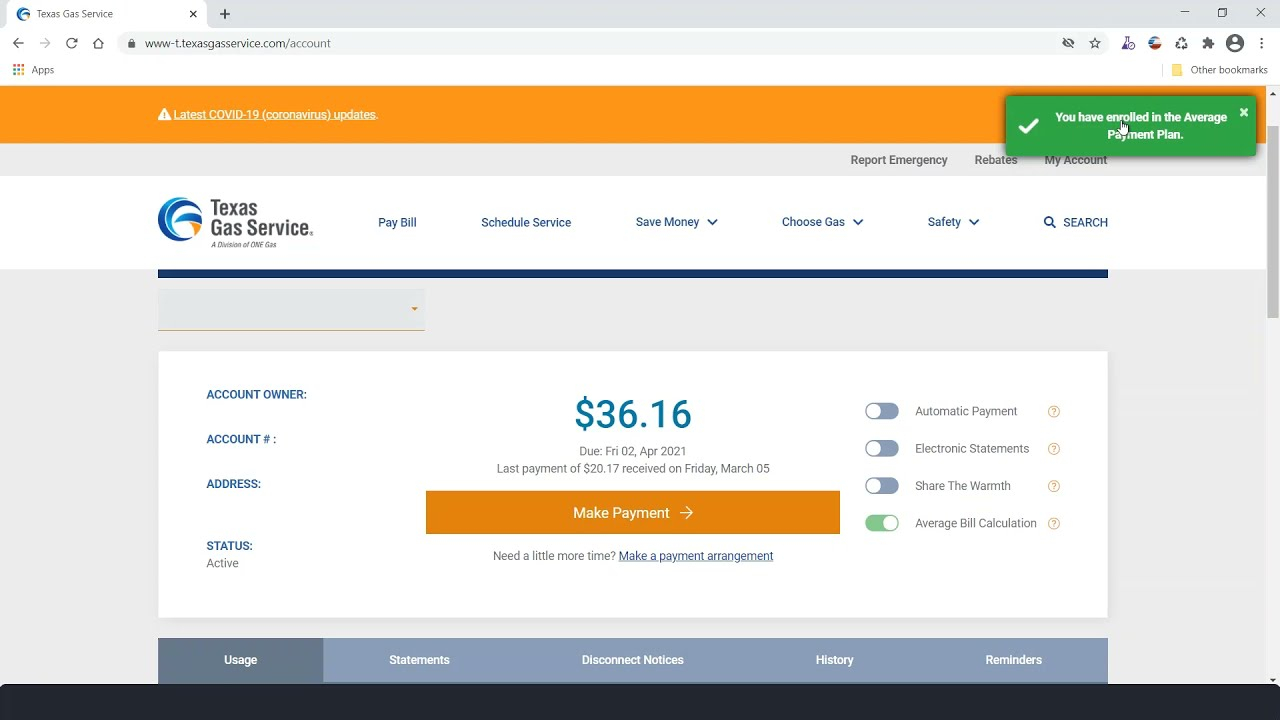
Task: Open the Share The Warmth help icon
Action: tap(1053, 486)
